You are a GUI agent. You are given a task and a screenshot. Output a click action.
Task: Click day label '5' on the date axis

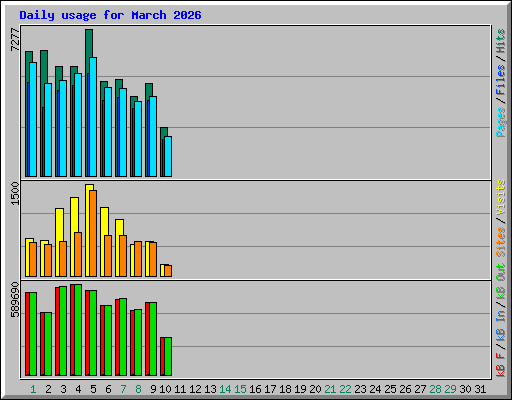[93, 389]
